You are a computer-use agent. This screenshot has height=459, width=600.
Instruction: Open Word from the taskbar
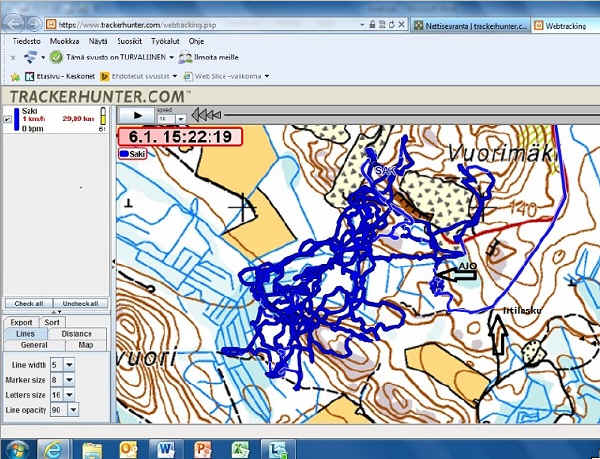[163, 446]
